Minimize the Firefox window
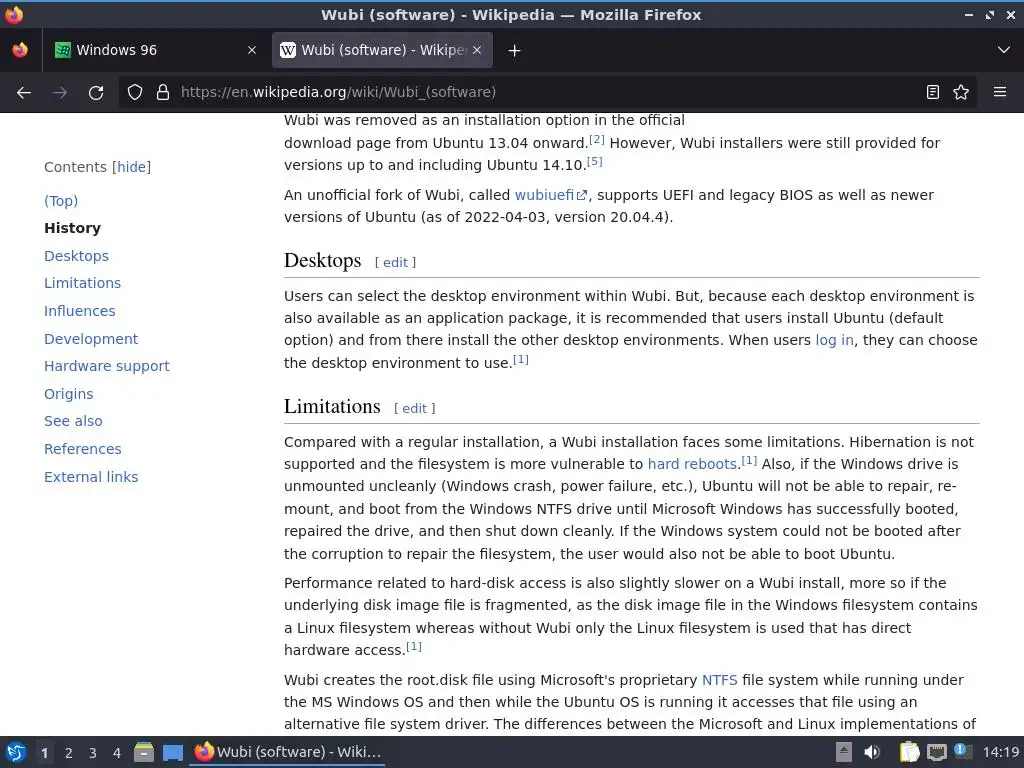1024x768 pixels. pyautogui.click(x=969, y=14)
